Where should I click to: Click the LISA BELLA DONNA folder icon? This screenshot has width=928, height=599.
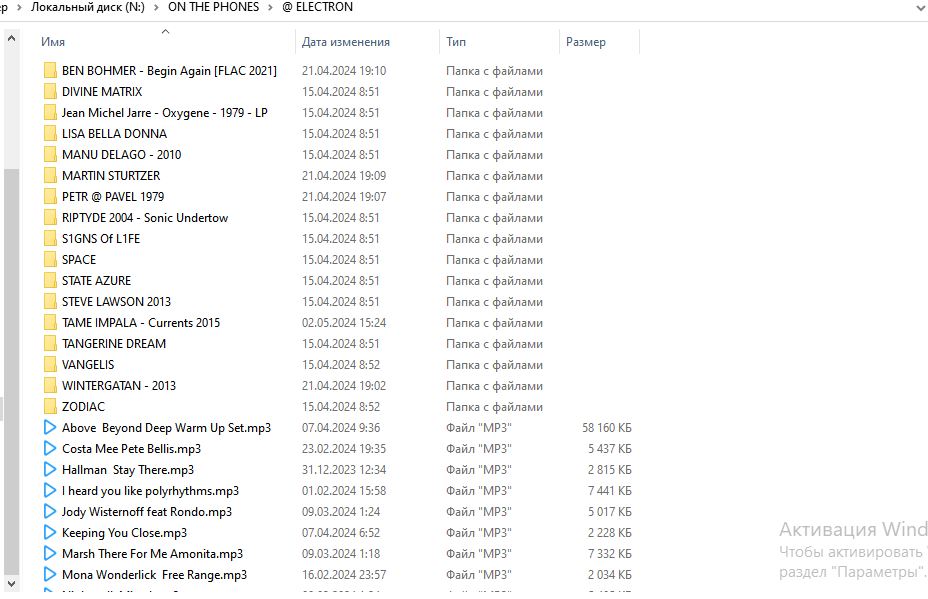click(50, 134)
